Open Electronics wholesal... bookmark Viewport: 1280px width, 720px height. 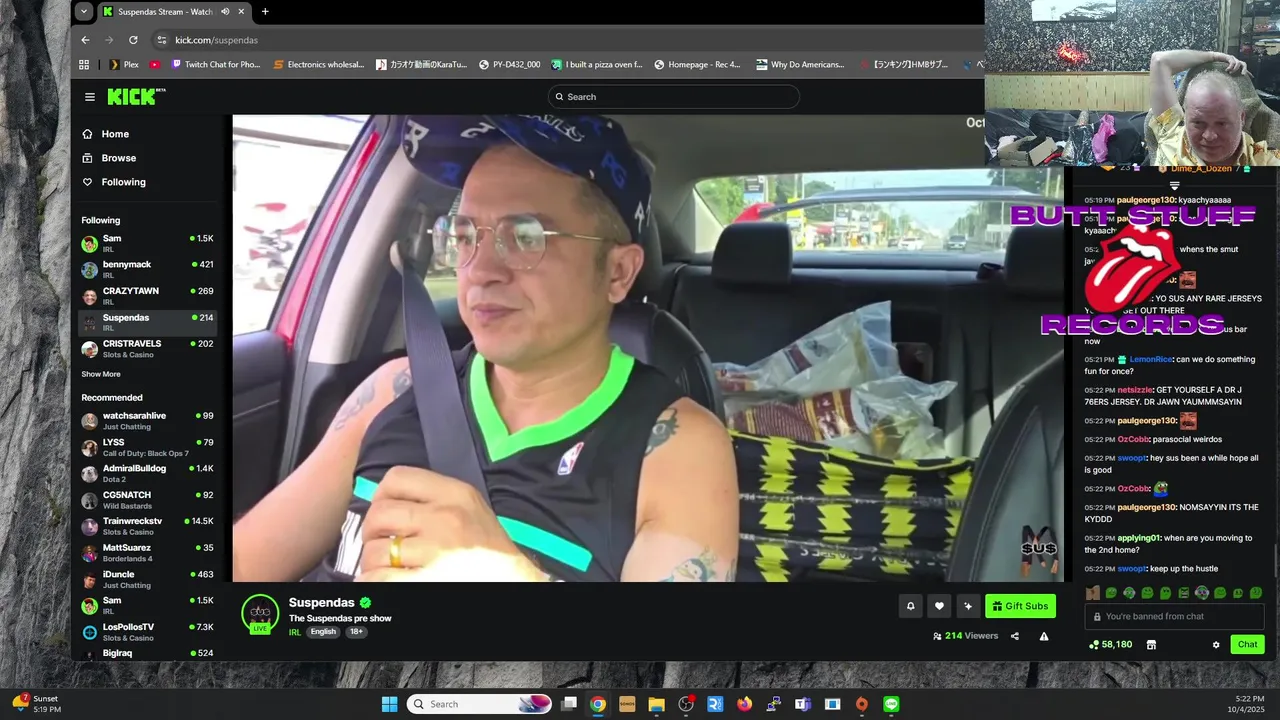tap(318, 65)
